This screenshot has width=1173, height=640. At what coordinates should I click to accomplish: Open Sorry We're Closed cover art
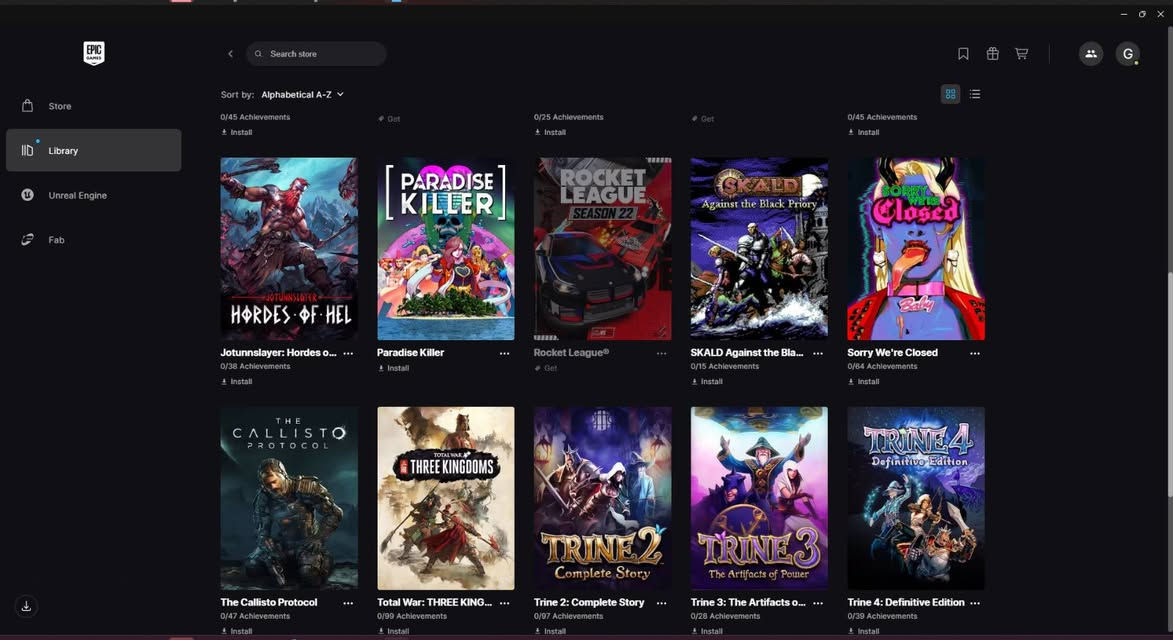(x=916, y=249)
